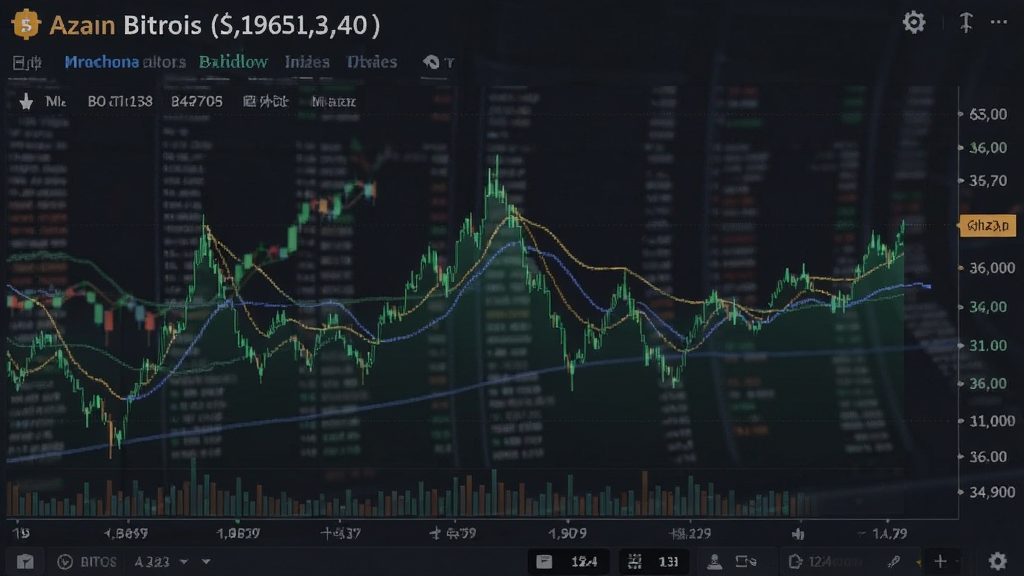
Task: Select the Balidlow tab
Action: tap(233, 62)
